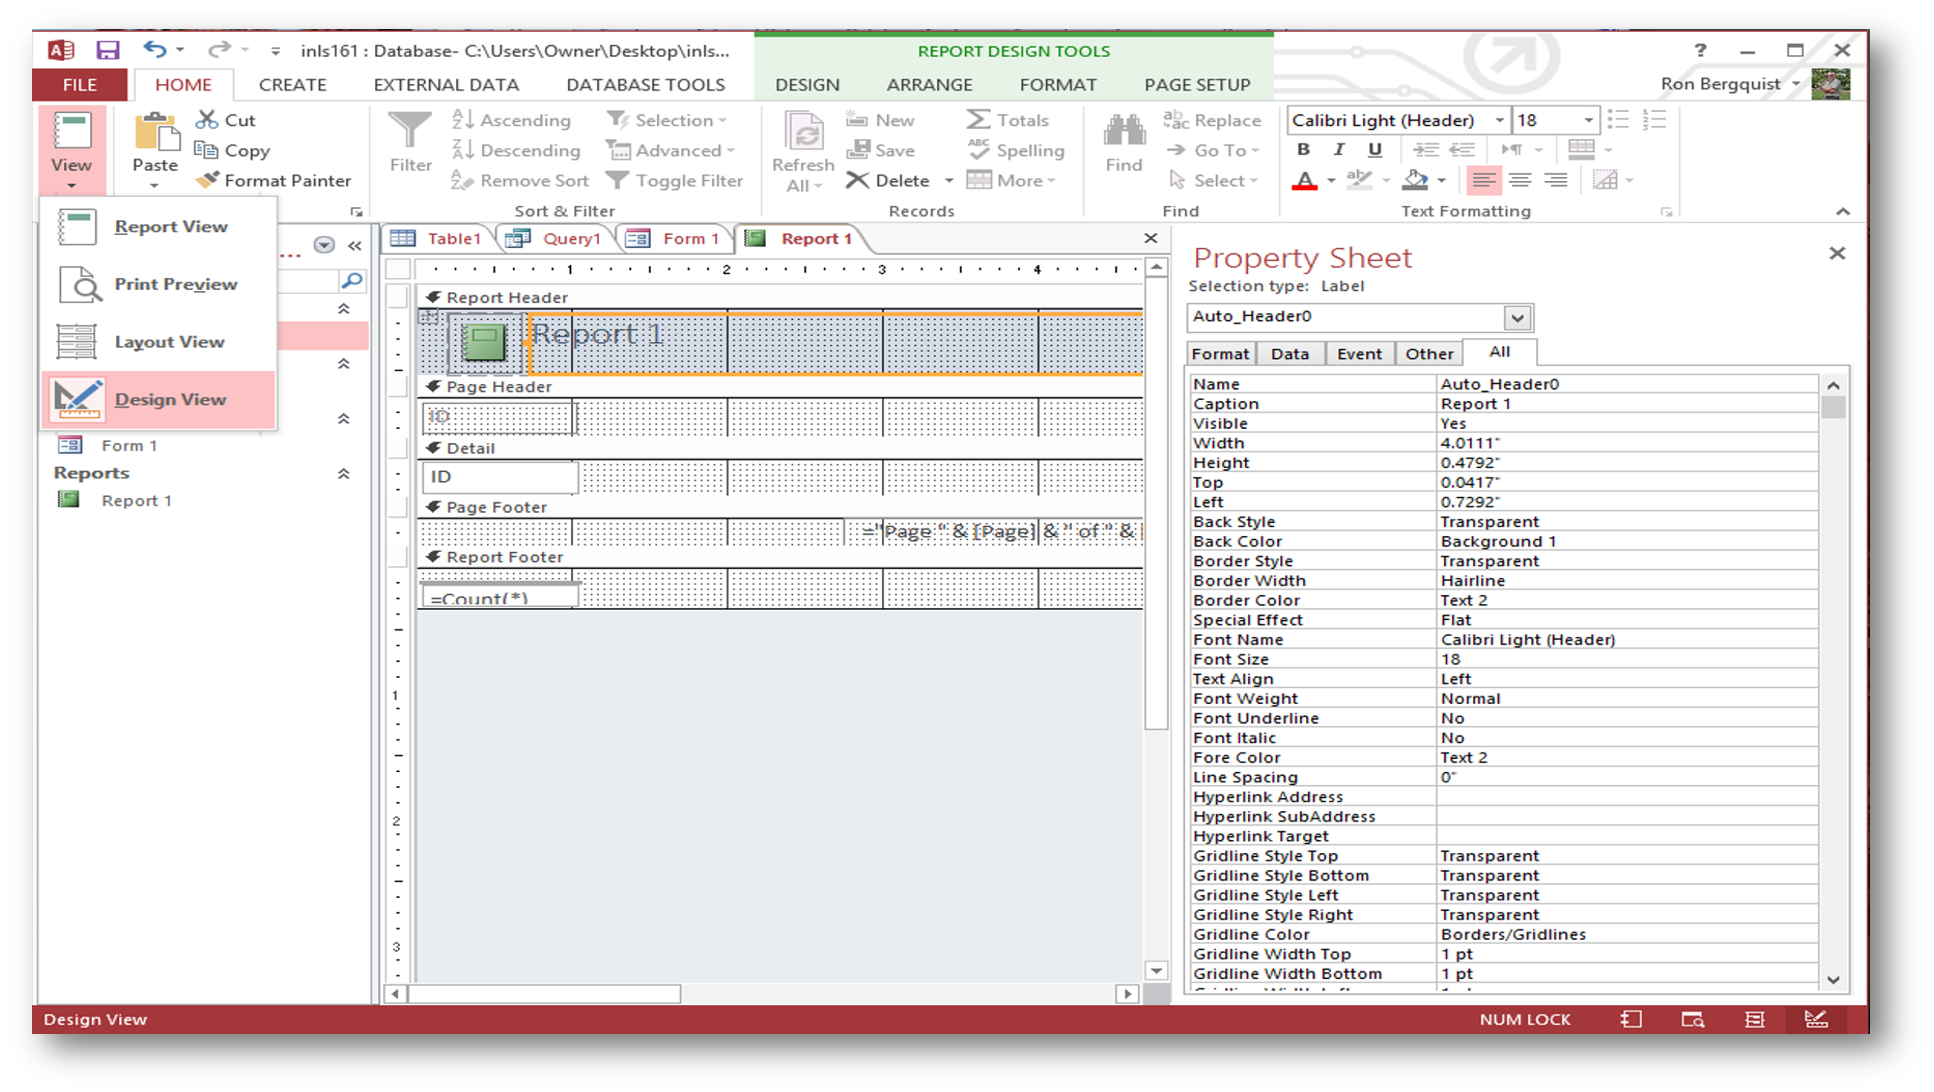This screenshot has height=1092, width=1934.
Task: Click the Totals sigma icon
Action: (977, 120)
